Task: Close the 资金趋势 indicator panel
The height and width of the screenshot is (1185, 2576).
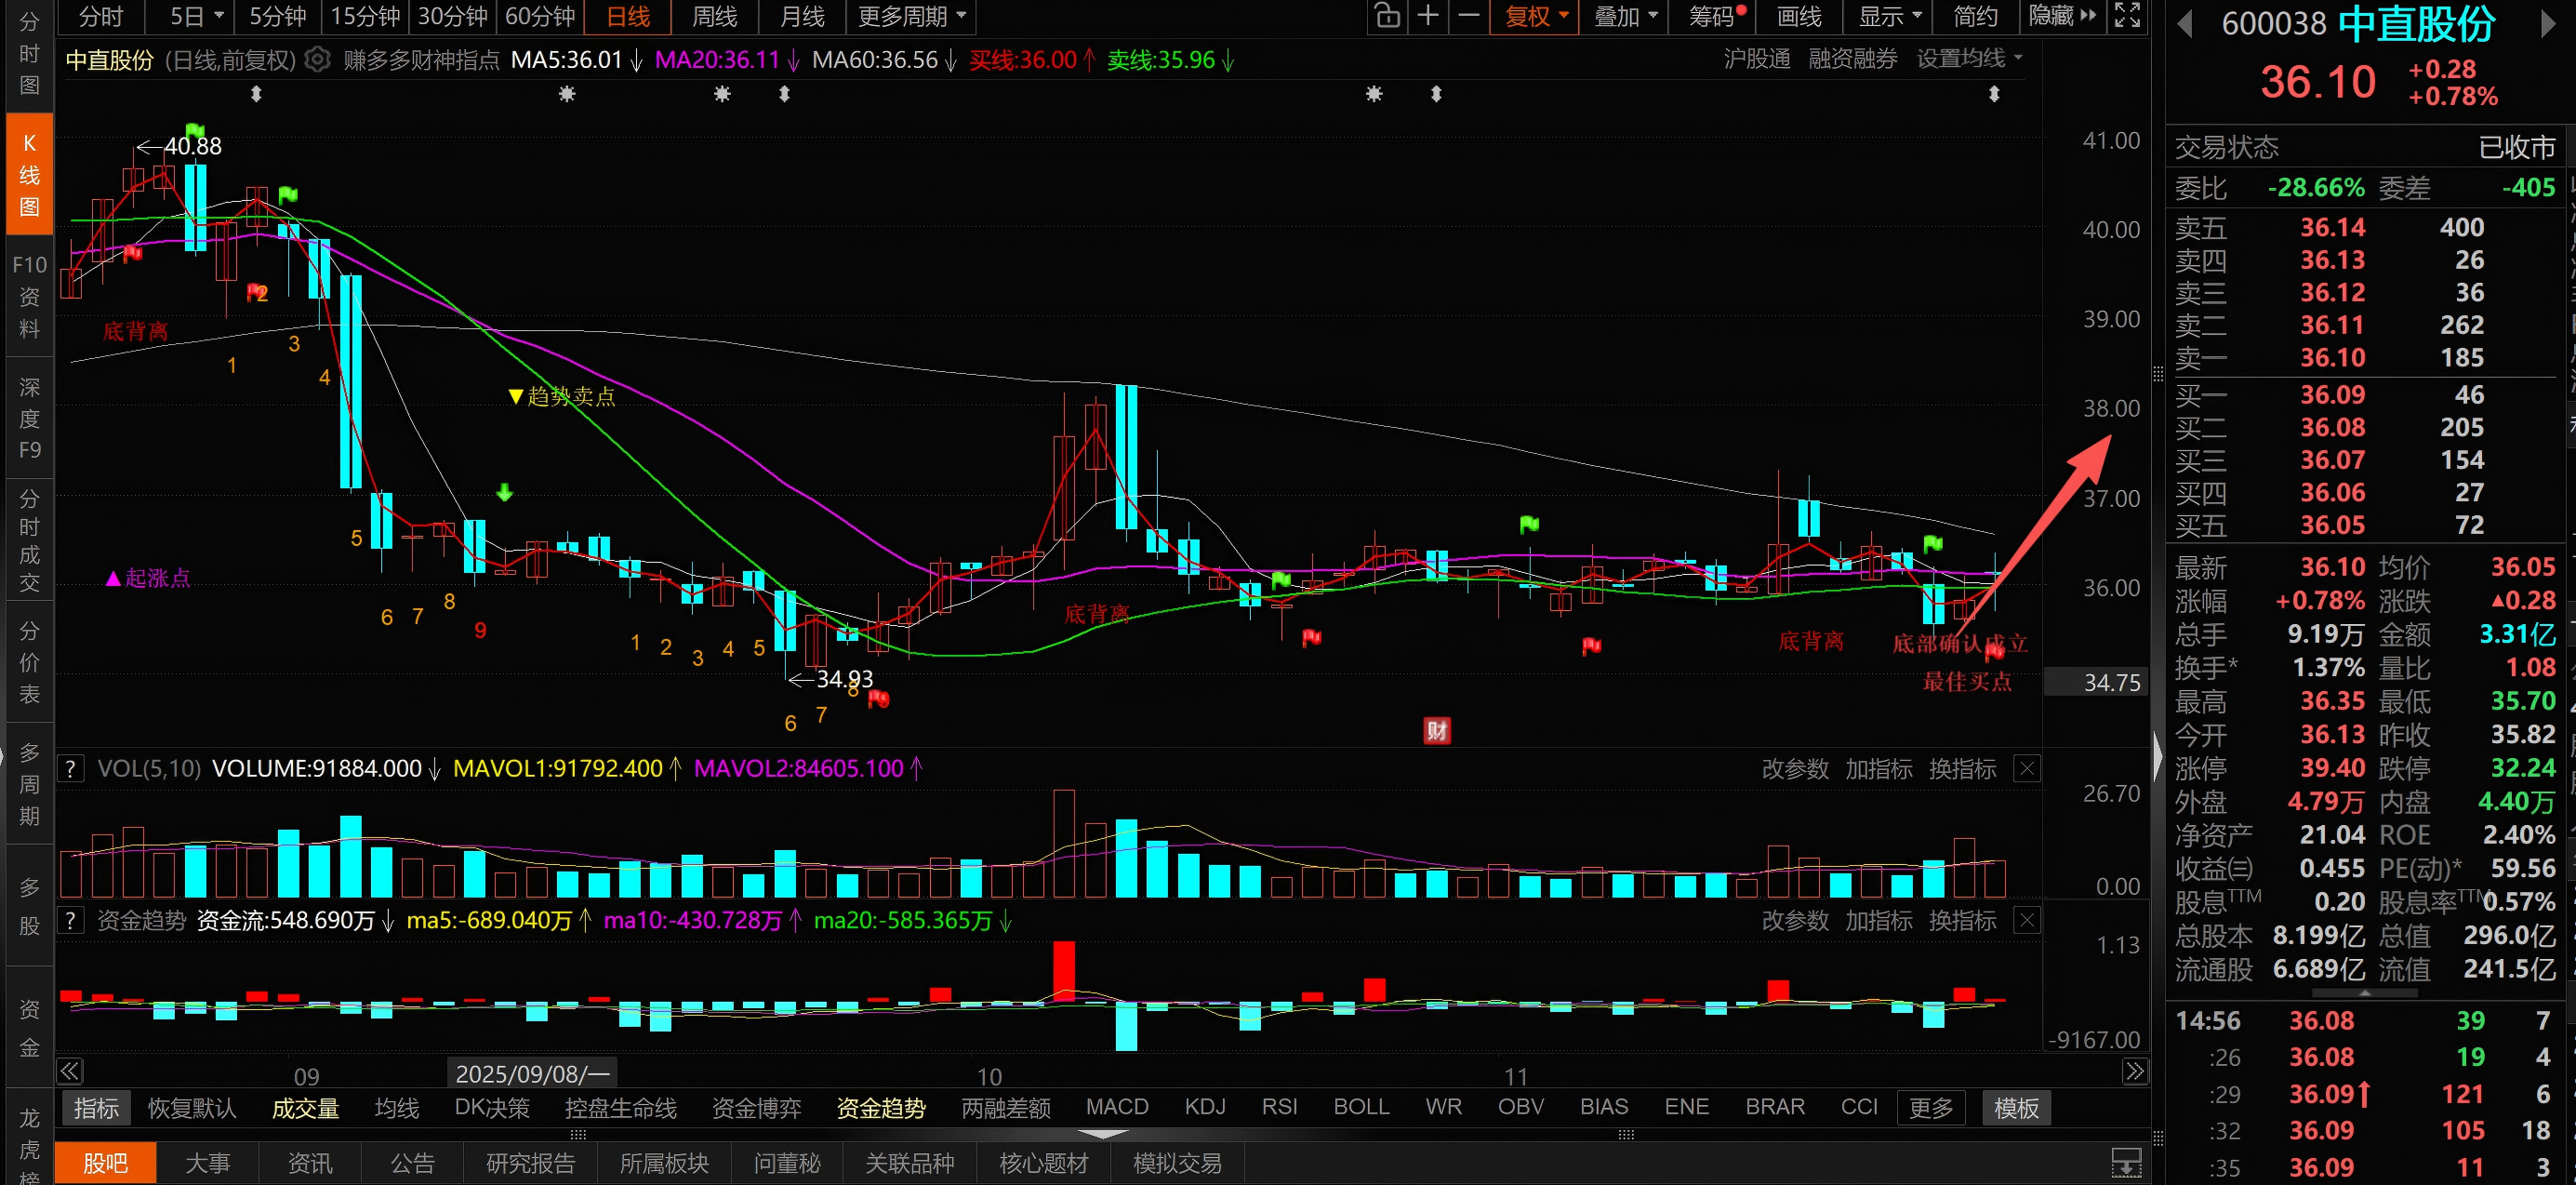Action: point(2027,920)
